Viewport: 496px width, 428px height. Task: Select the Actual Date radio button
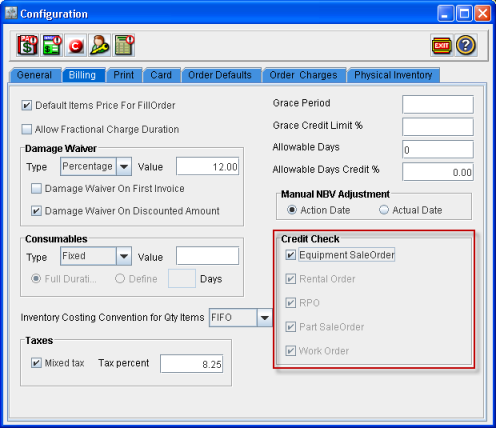click(x=384, y=210)
